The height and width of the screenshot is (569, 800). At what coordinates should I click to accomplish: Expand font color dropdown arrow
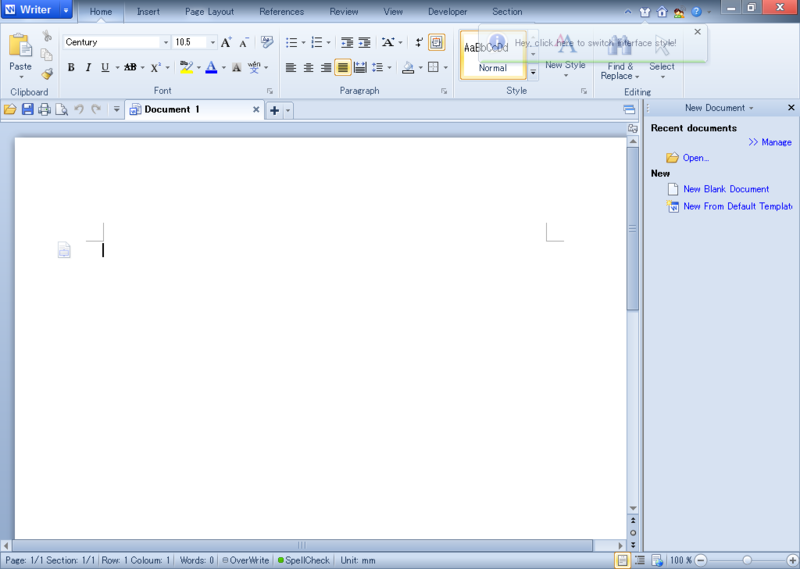pos(223,67)
